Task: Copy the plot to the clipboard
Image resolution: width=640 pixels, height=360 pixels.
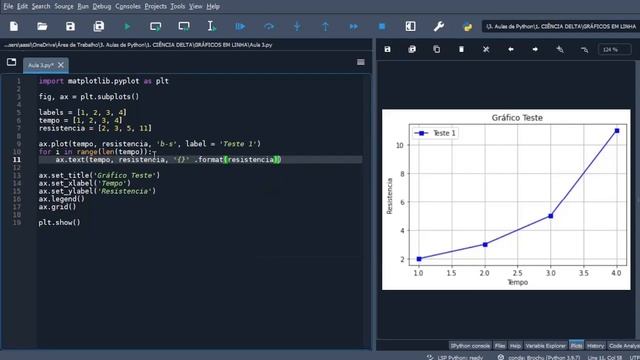Action: click(x=436, y=49)
